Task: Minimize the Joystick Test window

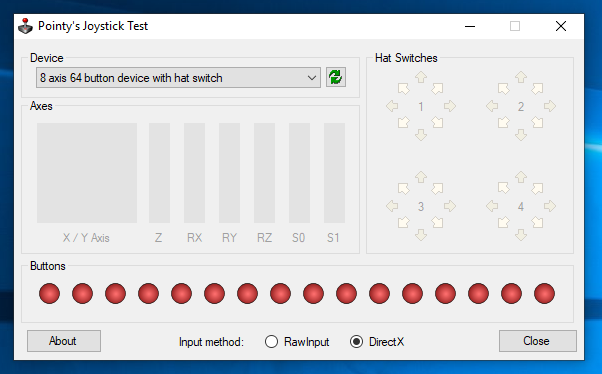Action: pyautogui.click(x=470, y=26)
